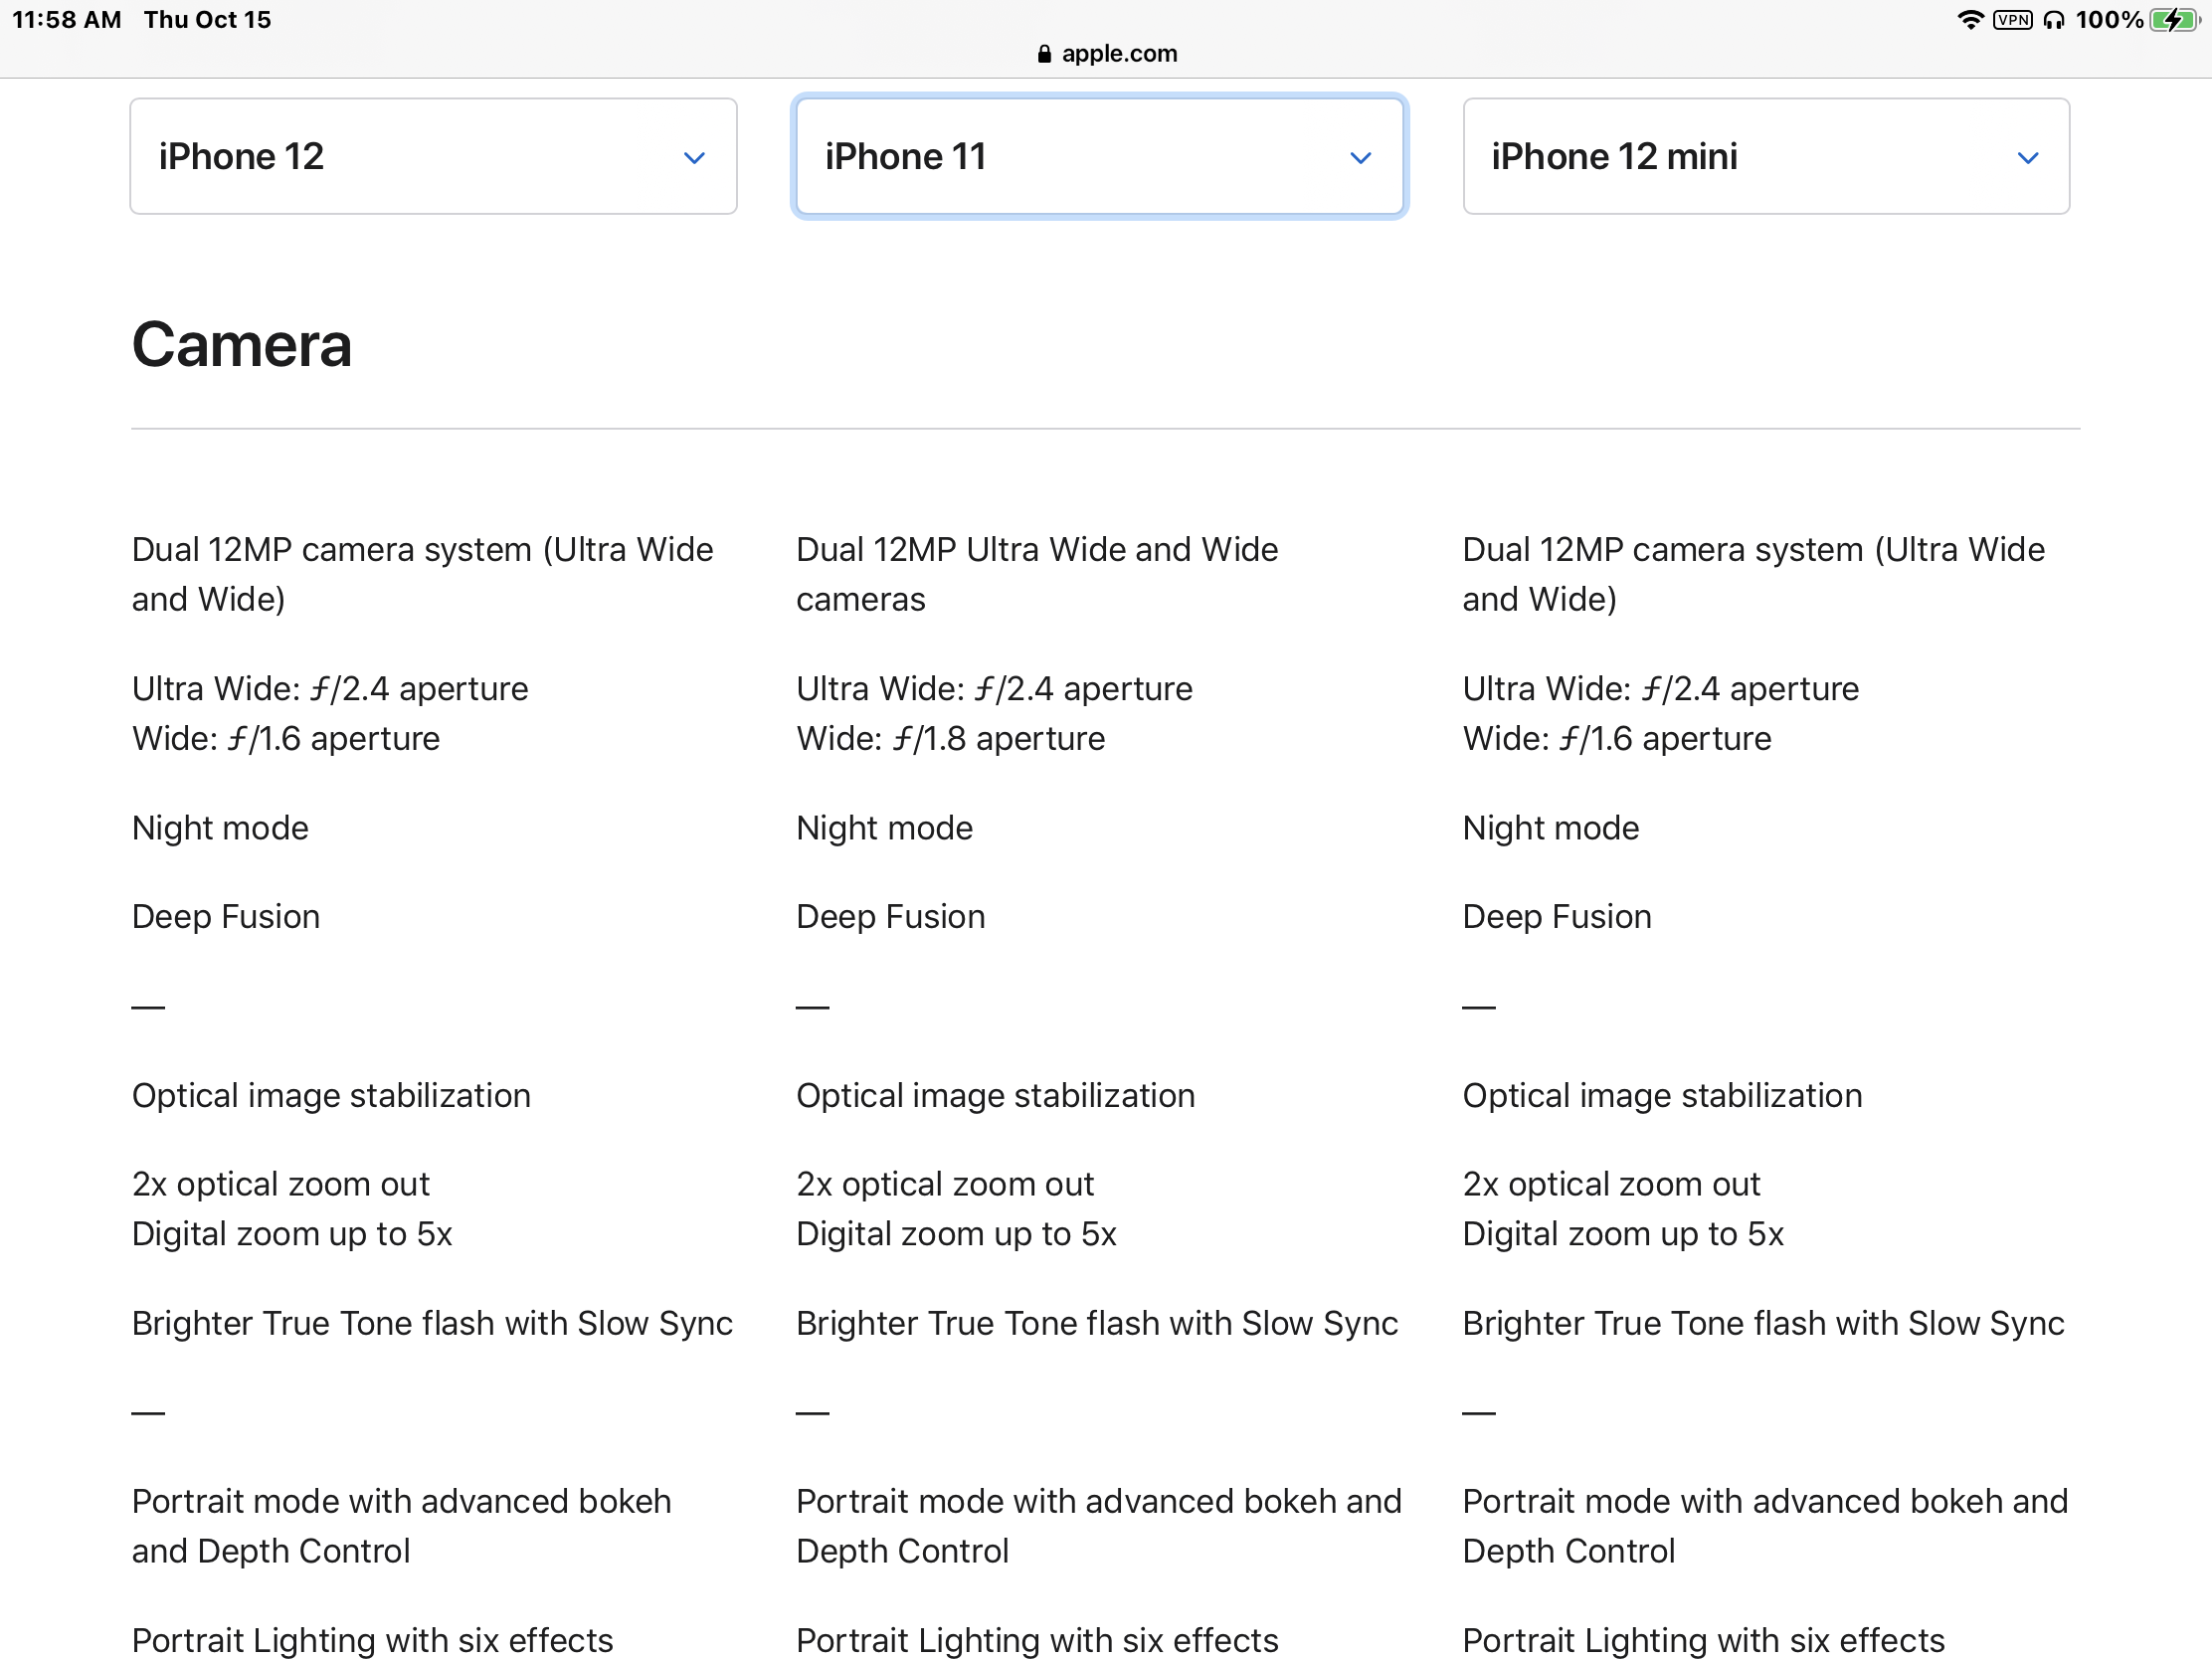
Task: Open the iPhone 12 mini dropdown
Action: point(1765,156)
